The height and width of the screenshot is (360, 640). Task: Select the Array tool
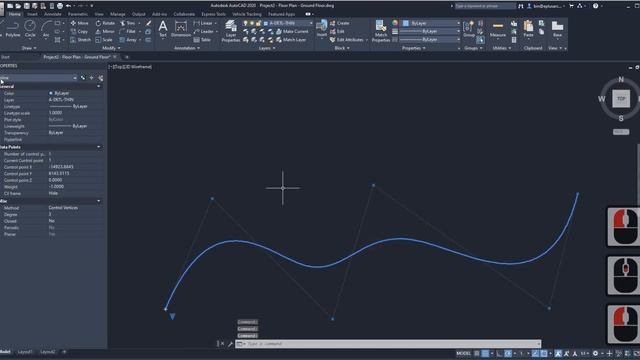point(128,40)
